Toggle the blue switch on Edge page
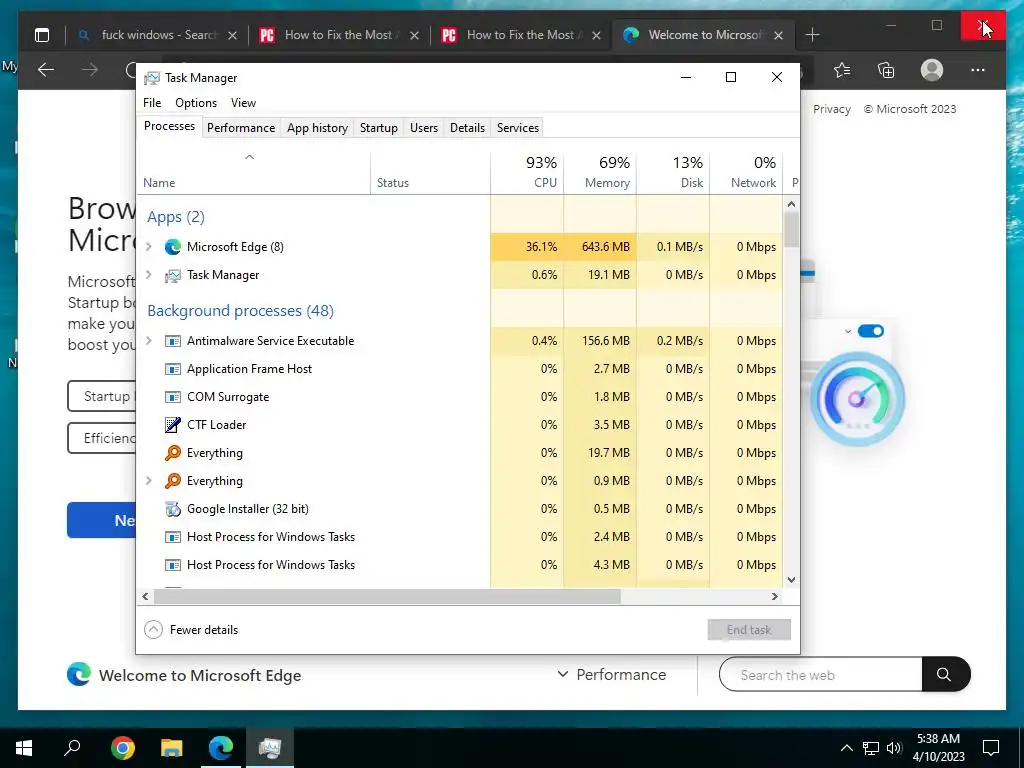 [871, 331]
